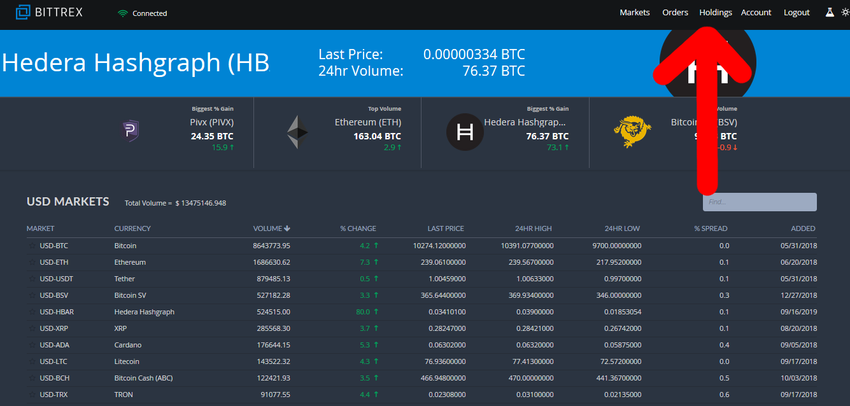Click the green Connected wifi icon
The width and height of the screenshot is (850, 406).
tap(123, 13)
